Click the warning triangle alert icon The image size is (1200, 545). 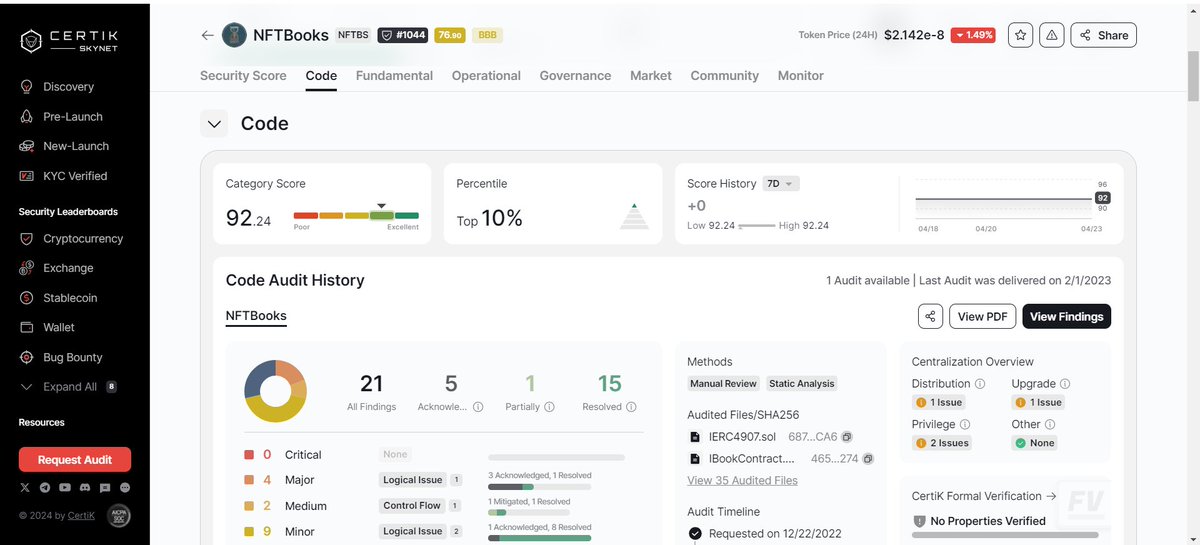tap(1051, 35)
